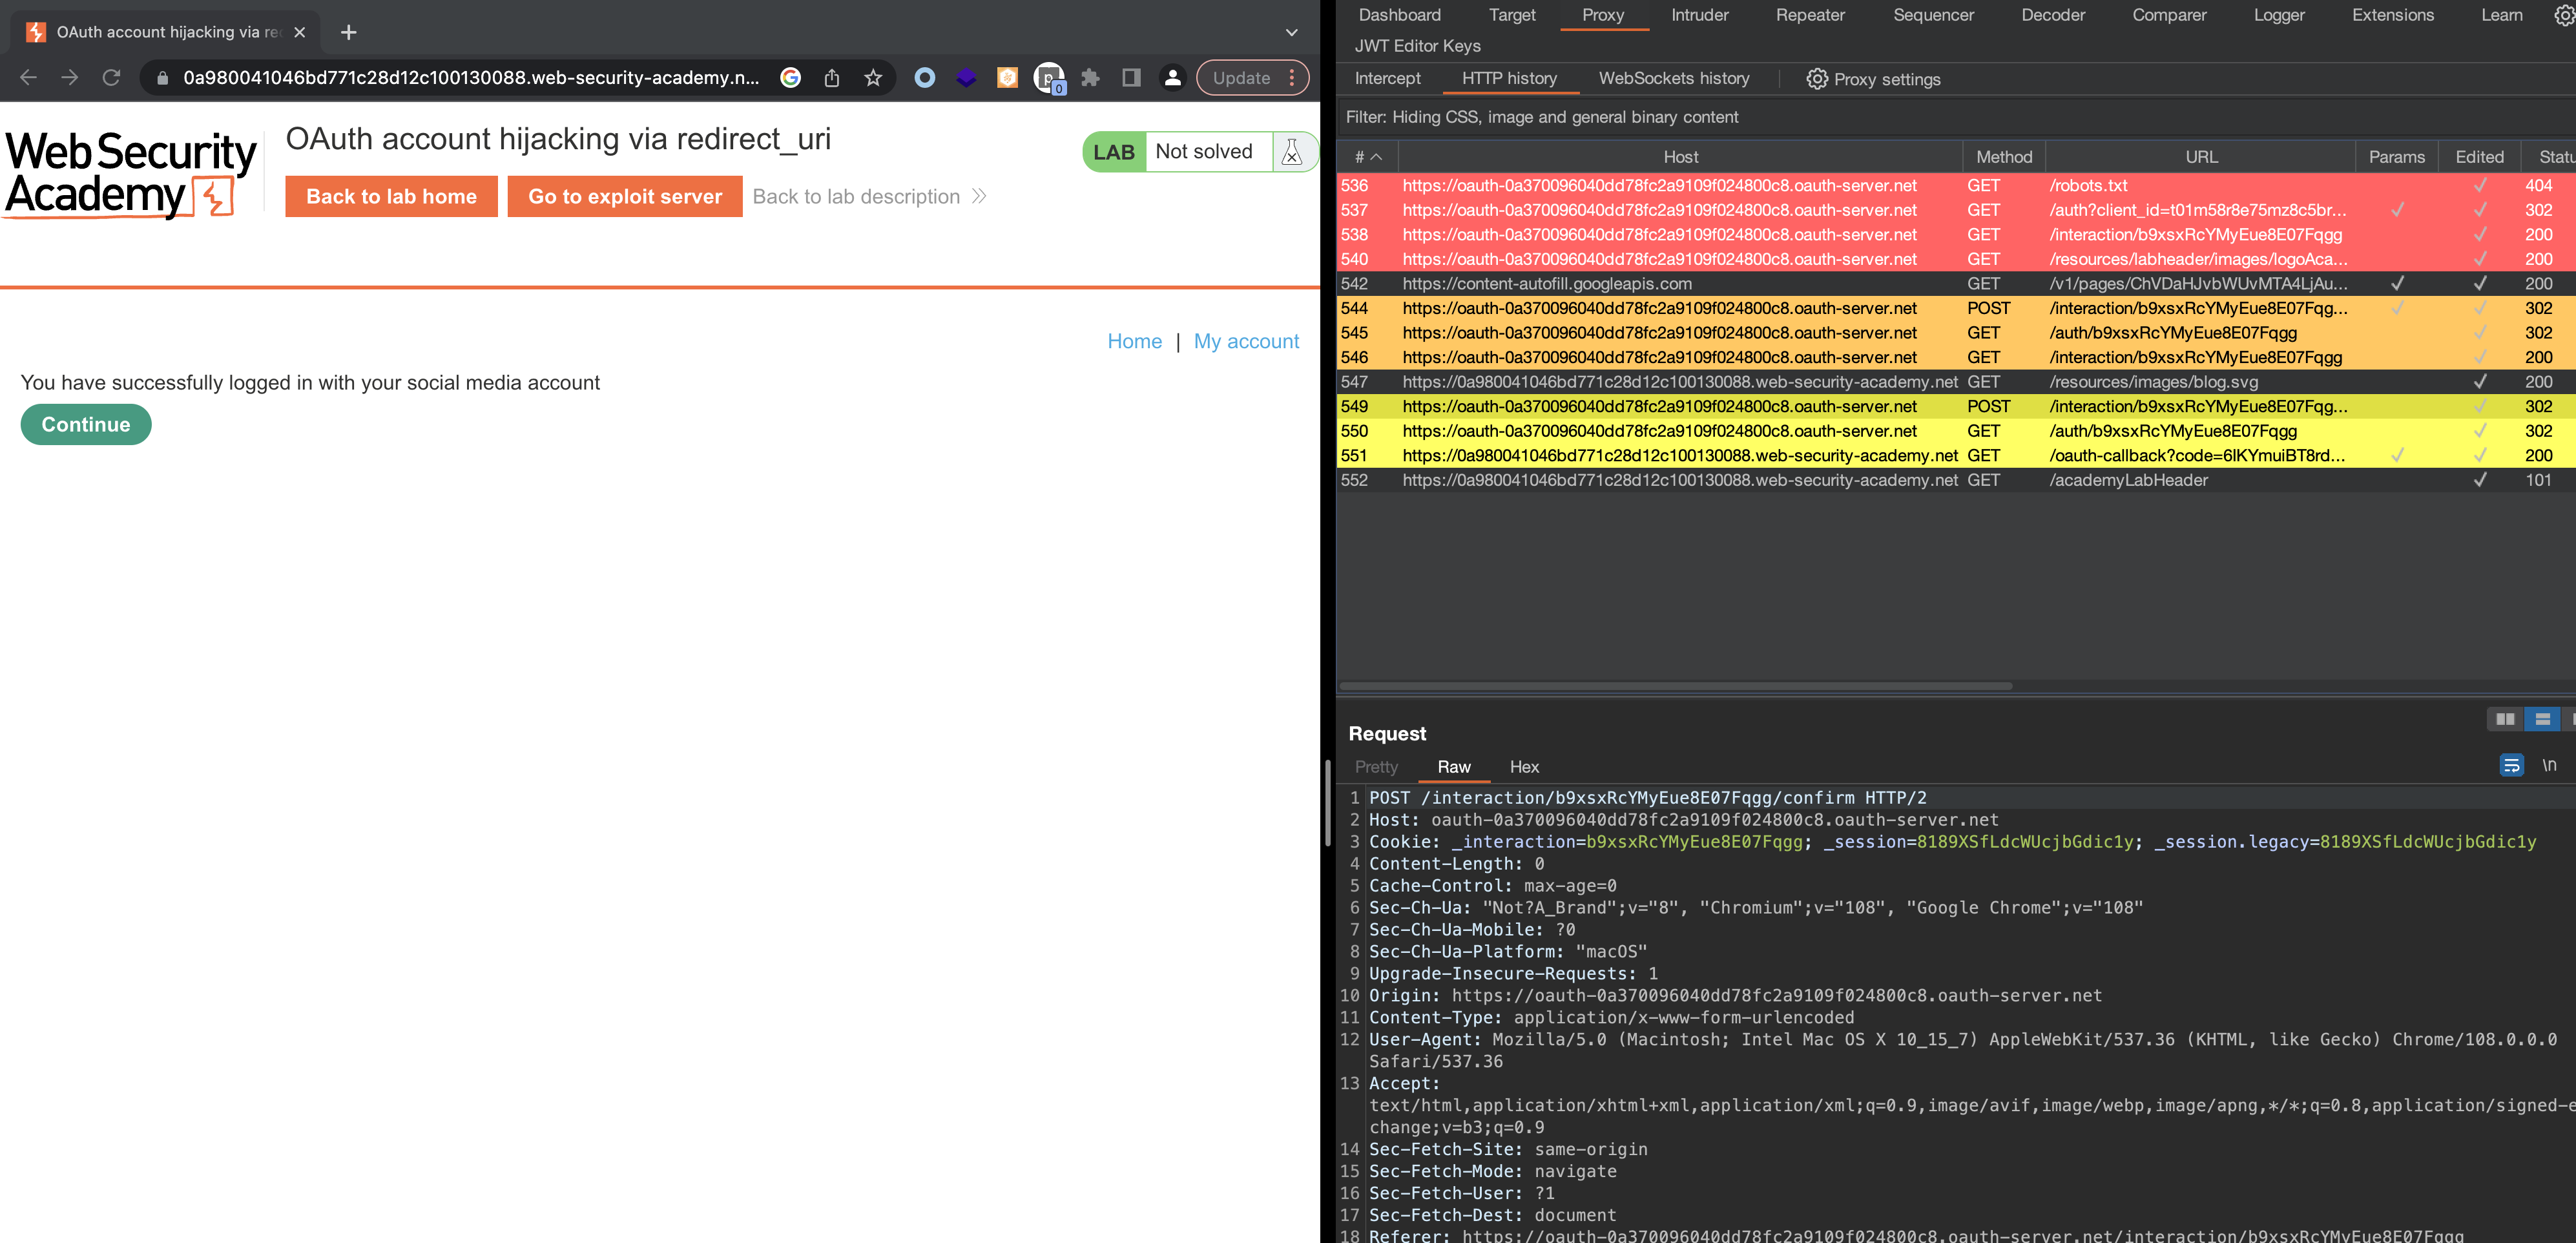The image size is (2576, 1243).
Task: Click the bookmark star icon
Action: point(873,78)
